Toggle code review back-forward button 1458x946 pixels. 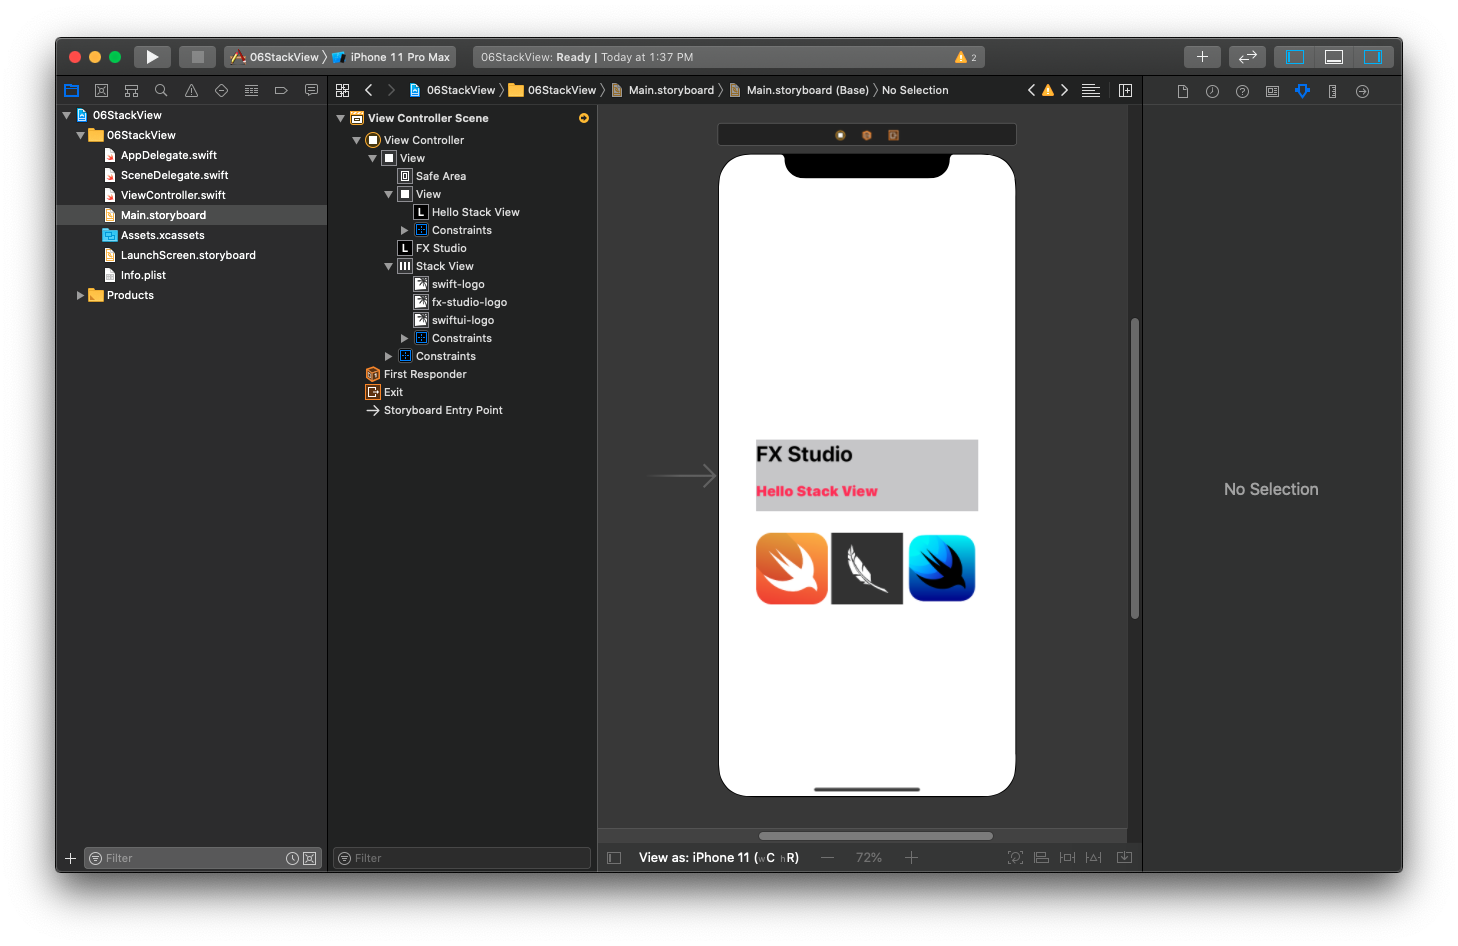click(x=1248, y=57)
